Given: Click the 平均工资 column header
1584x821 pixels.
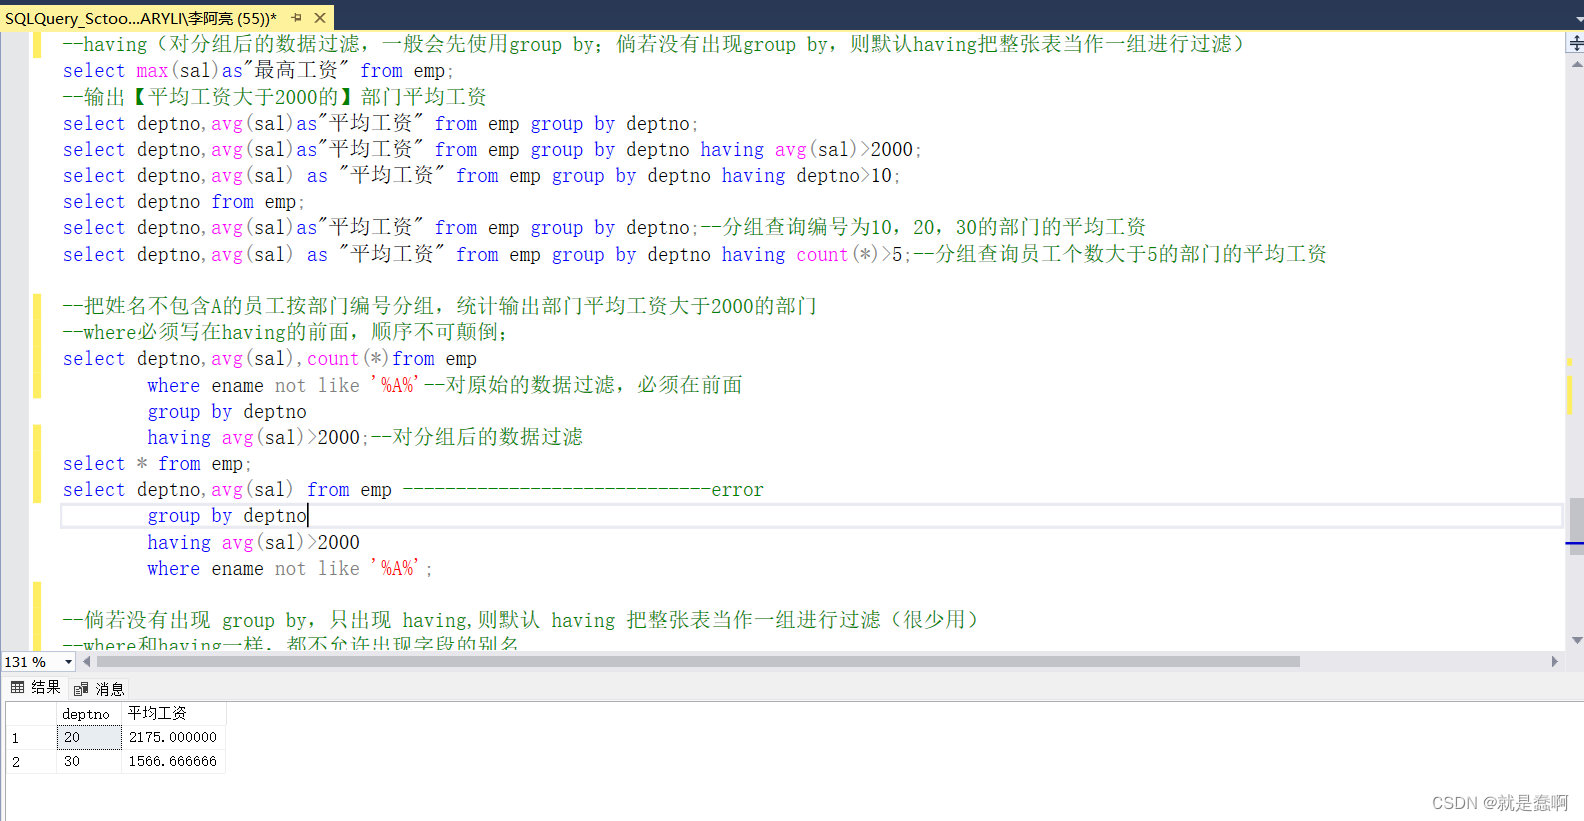Looking at the screenshot, I should click(x=174, y=714).
